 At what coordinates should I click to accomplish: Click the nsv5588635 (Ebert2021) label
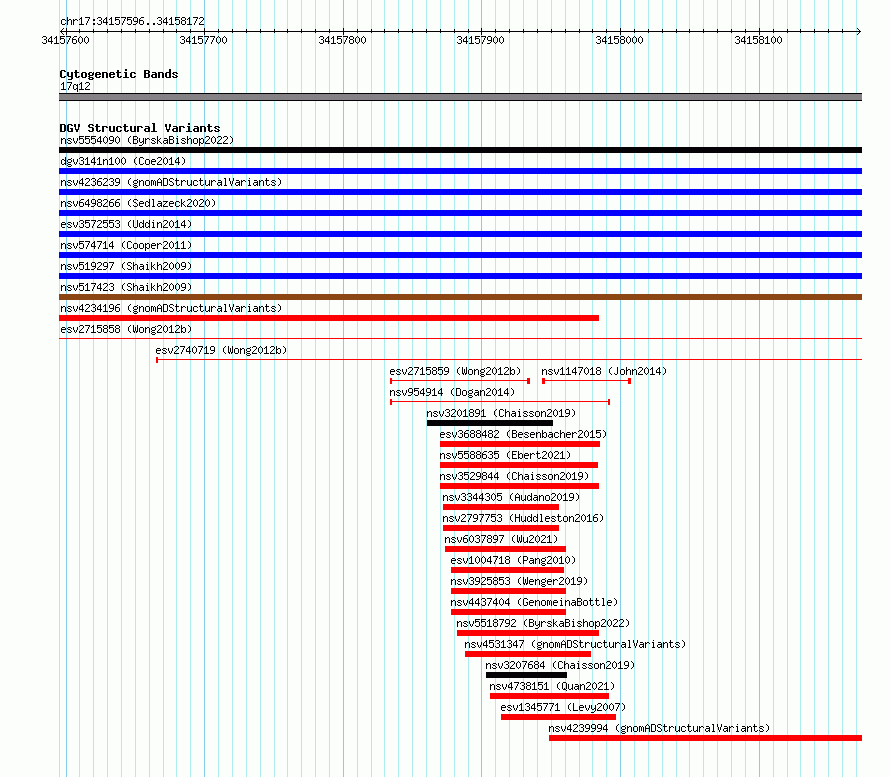pos(505,455)
